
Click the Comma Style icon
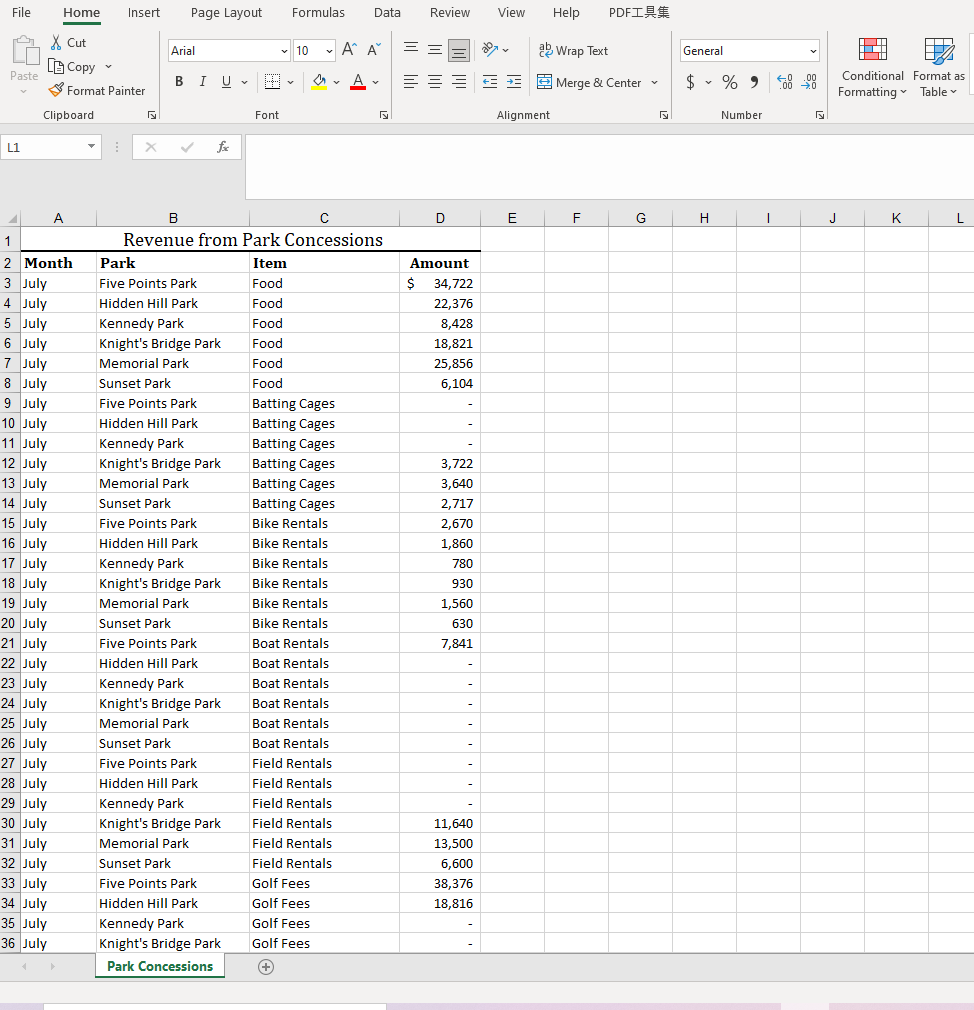(x=753, y=82)
